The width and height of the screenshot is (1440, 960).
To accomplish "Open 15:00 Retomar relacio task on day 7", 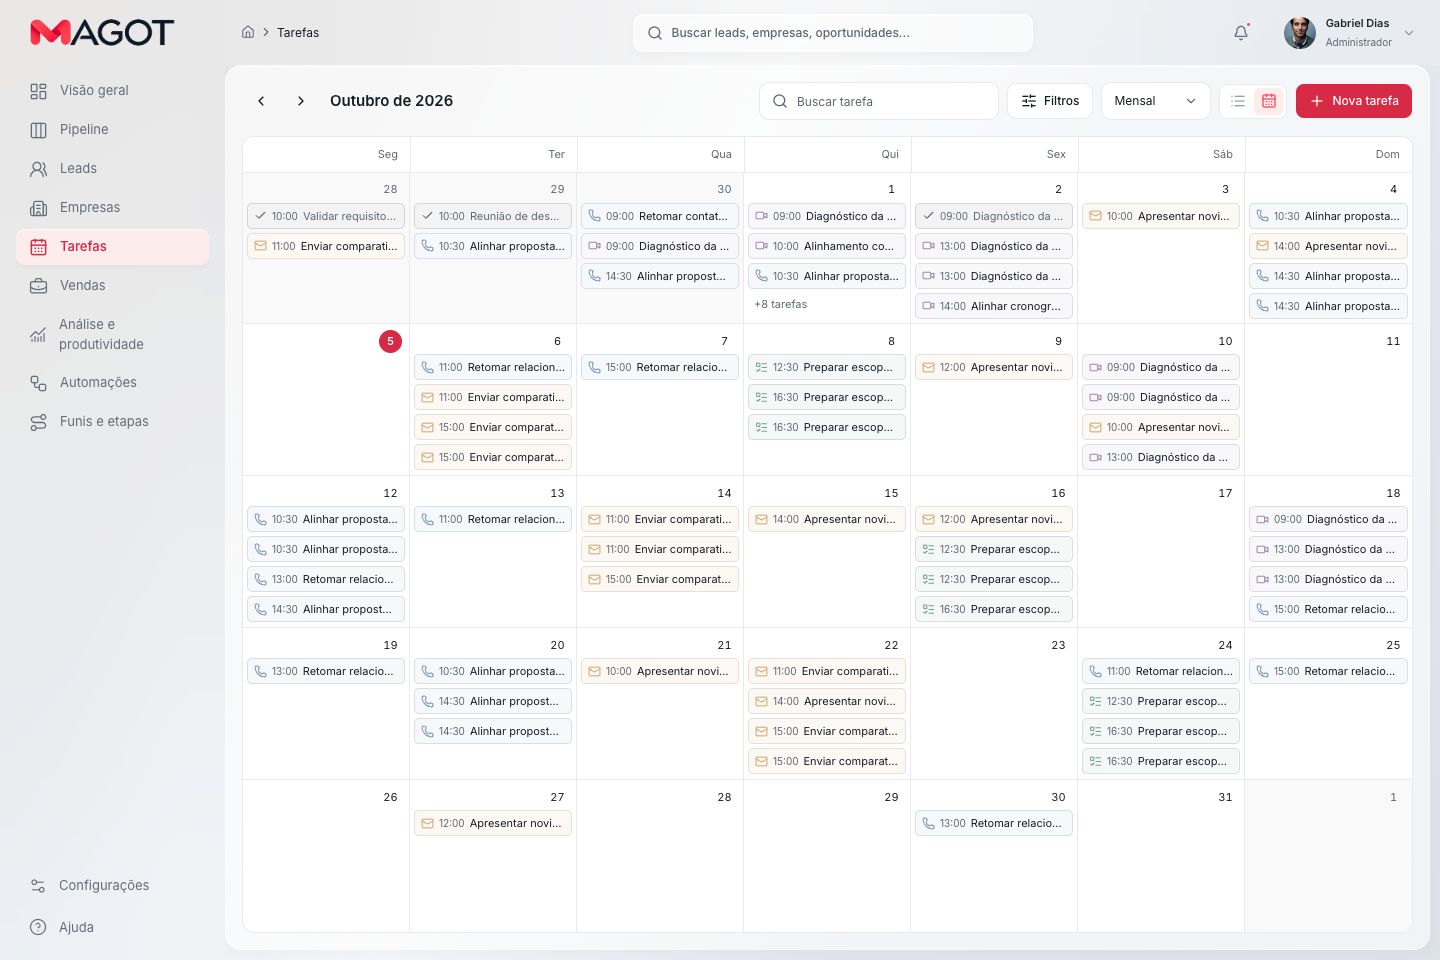I will [x=660, y=368].
